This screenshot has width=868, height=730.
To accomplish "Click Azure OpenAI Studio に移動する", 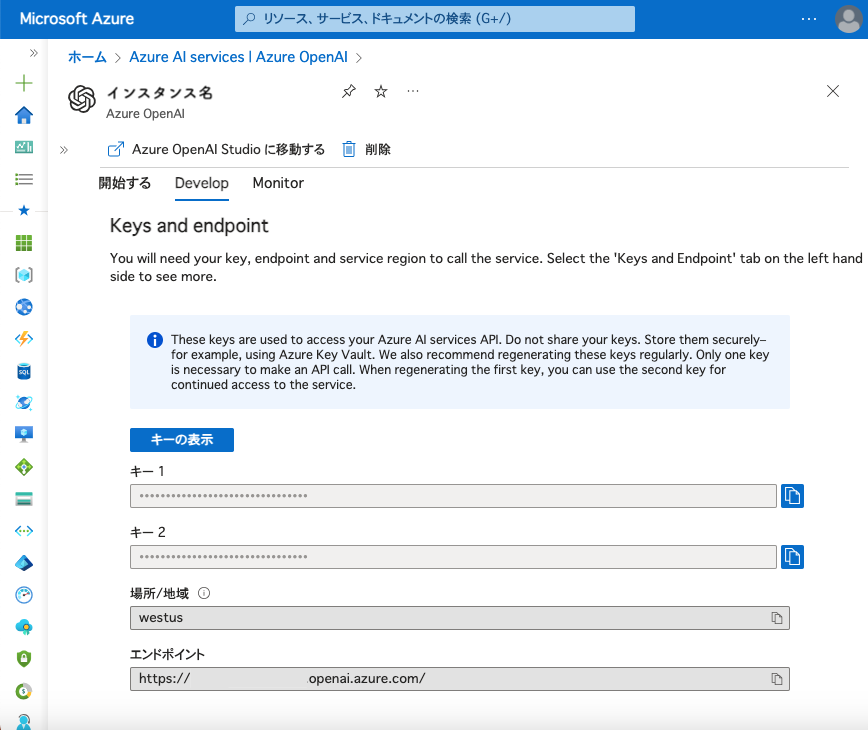I will 216,149.
